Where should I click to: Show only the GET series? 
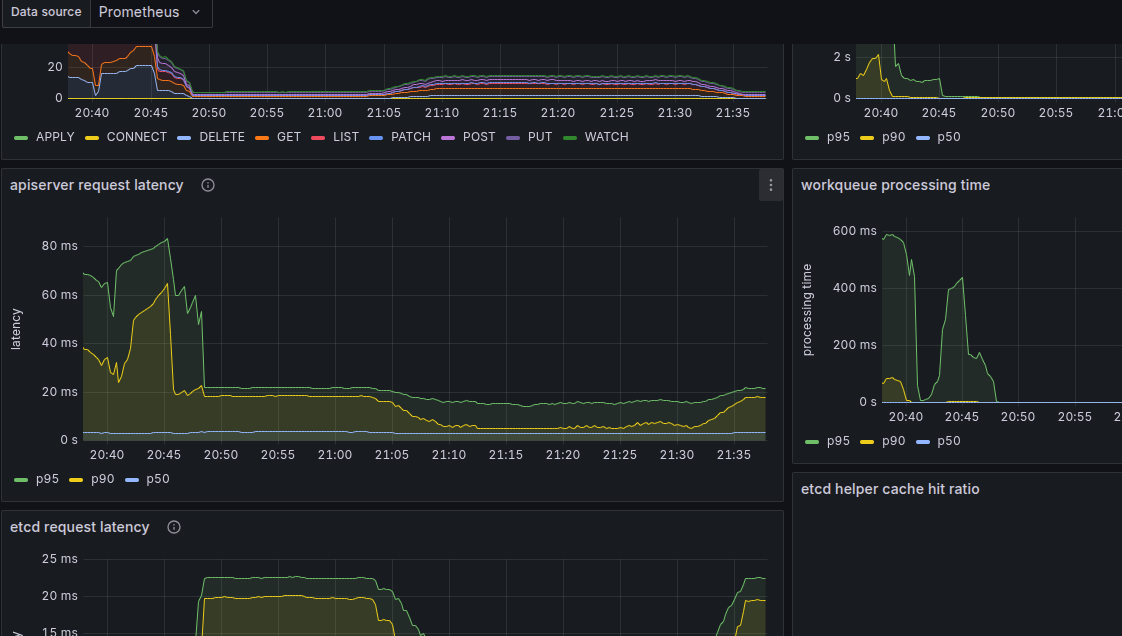pyautogui.click(x=288, y=137)
